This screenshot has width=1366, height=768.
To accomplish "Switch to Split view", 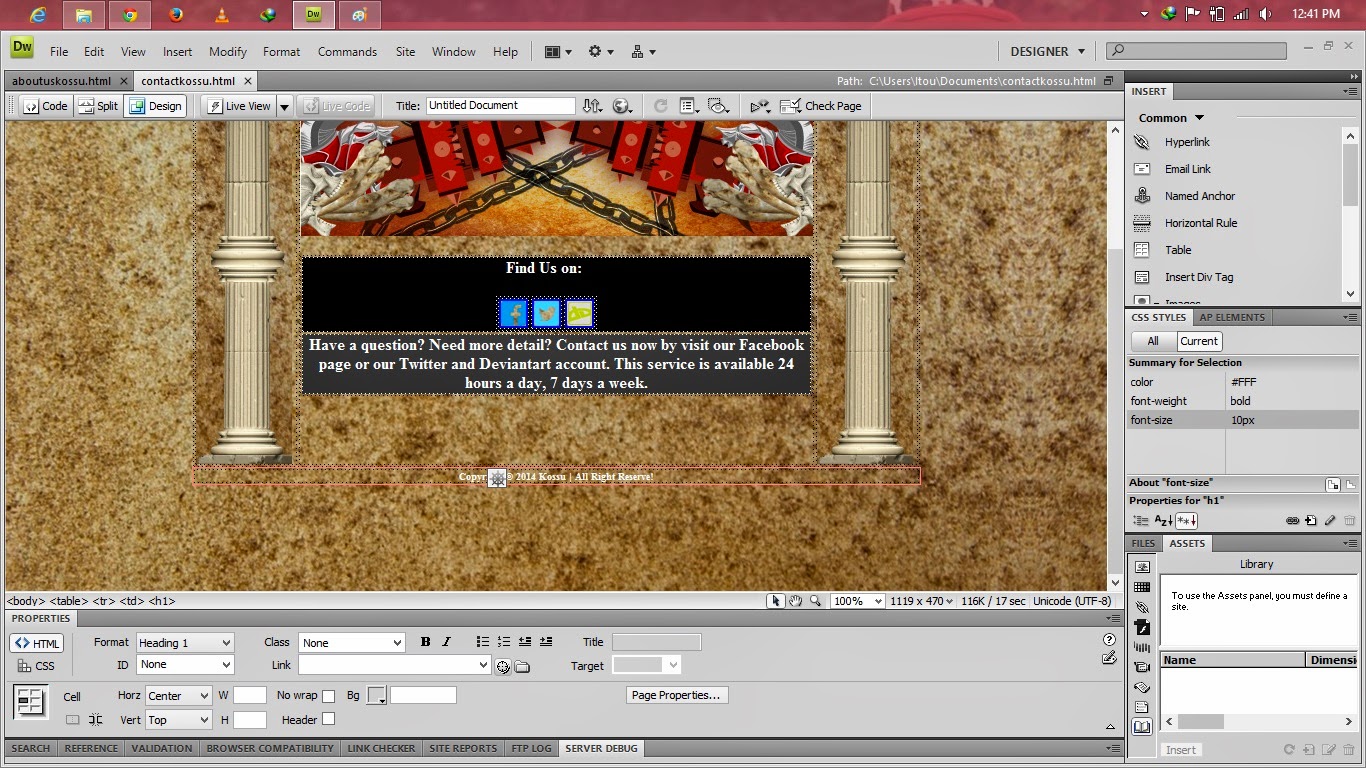I will pyautogui.click(x=98, y=106).
